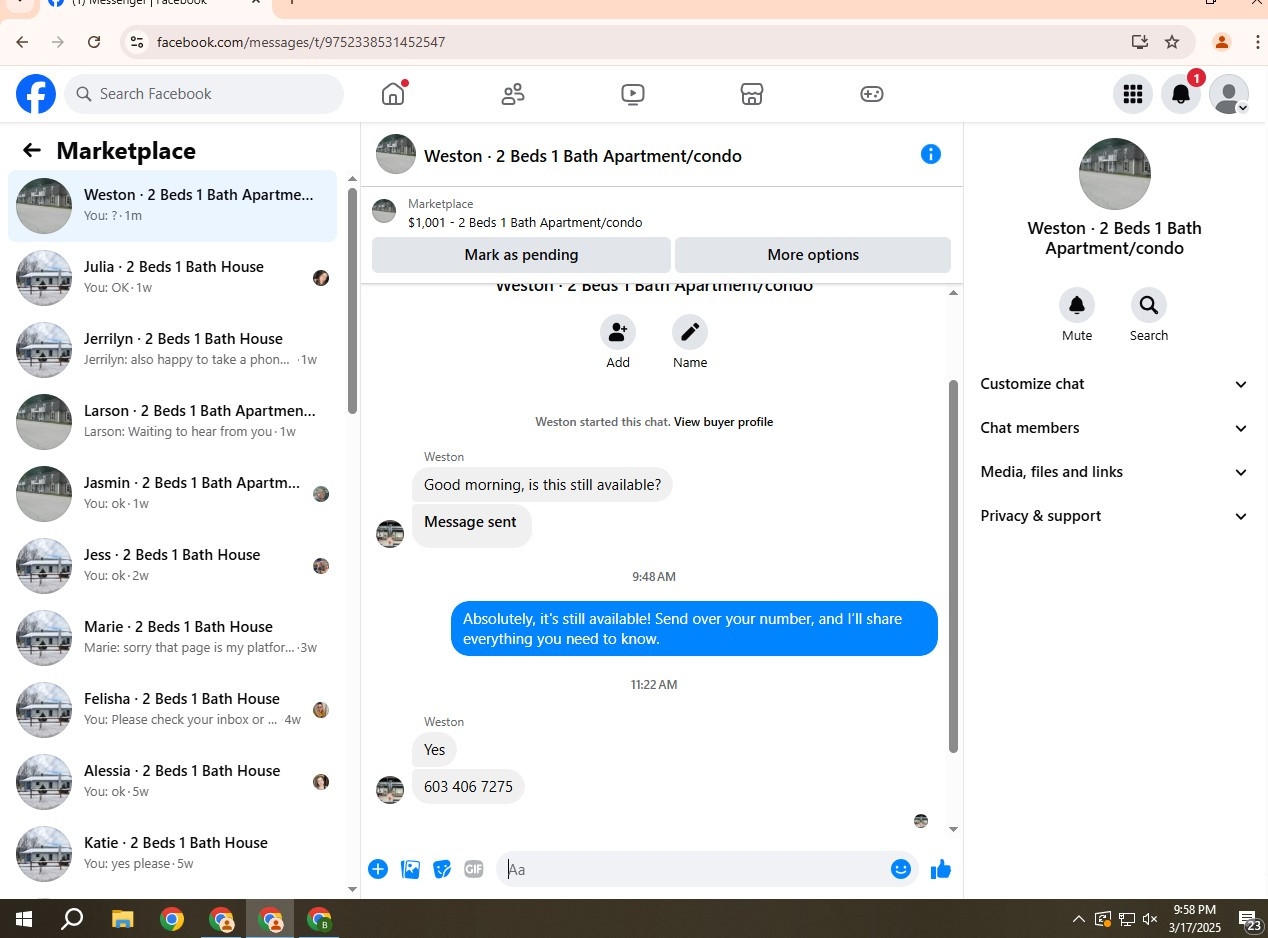Bookmark this page with star icon
1268x938 pixels.
click(x=1172, y=42)
